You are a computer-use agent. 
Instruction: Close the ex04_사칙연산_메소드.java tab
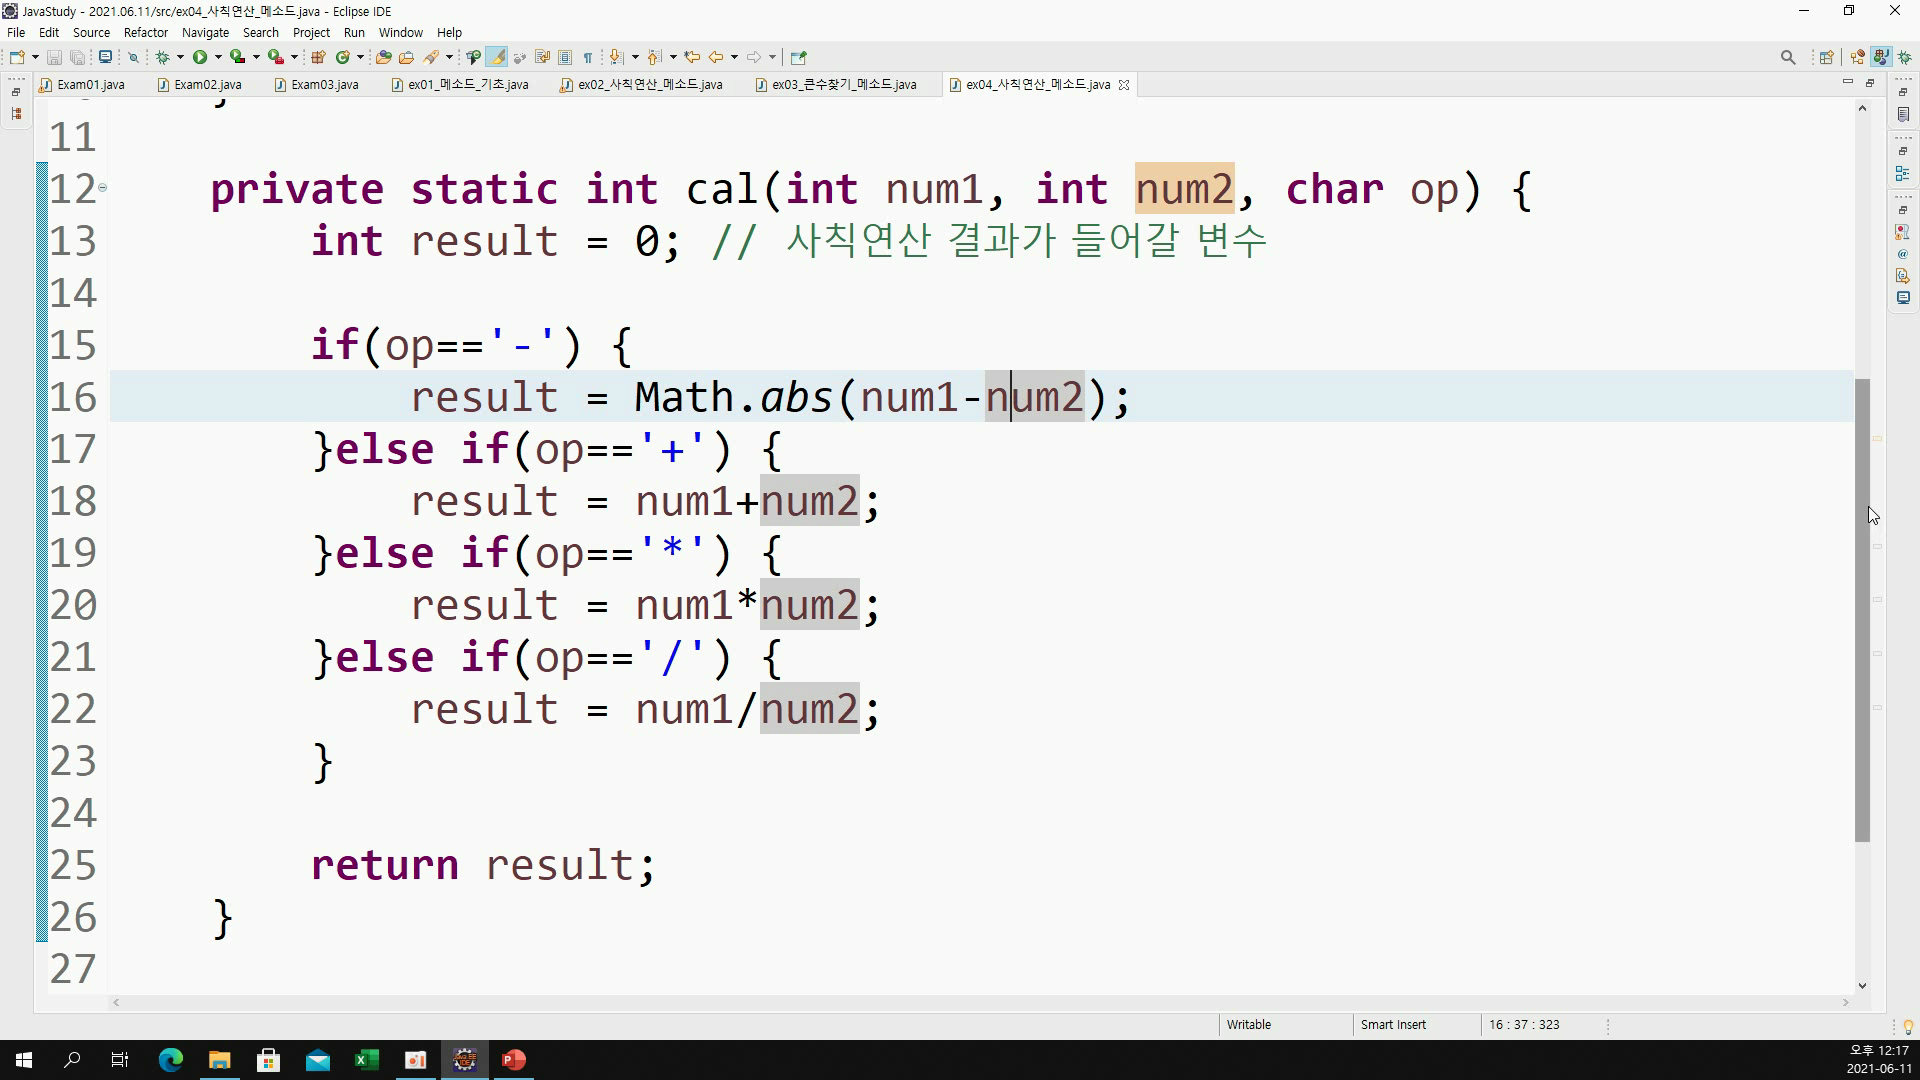point(1124,85)
